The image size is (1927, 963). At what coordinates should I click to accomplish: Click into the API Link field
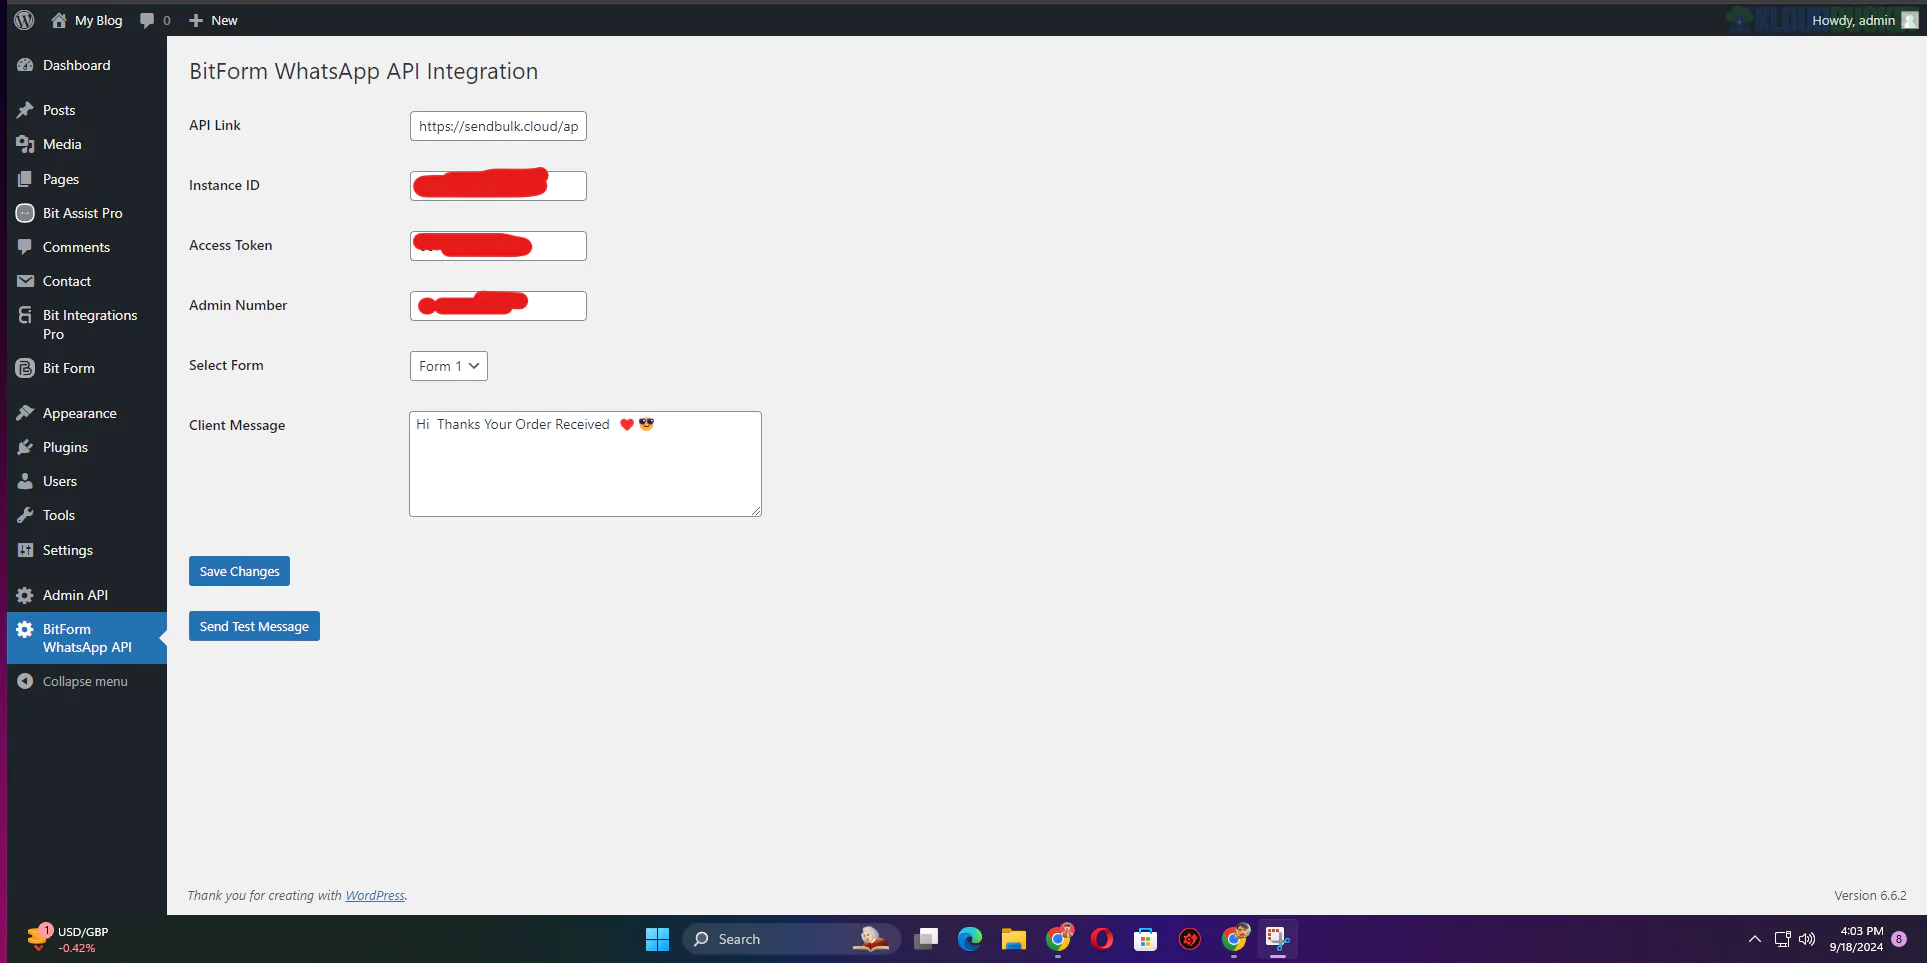(x=498, y=126)
